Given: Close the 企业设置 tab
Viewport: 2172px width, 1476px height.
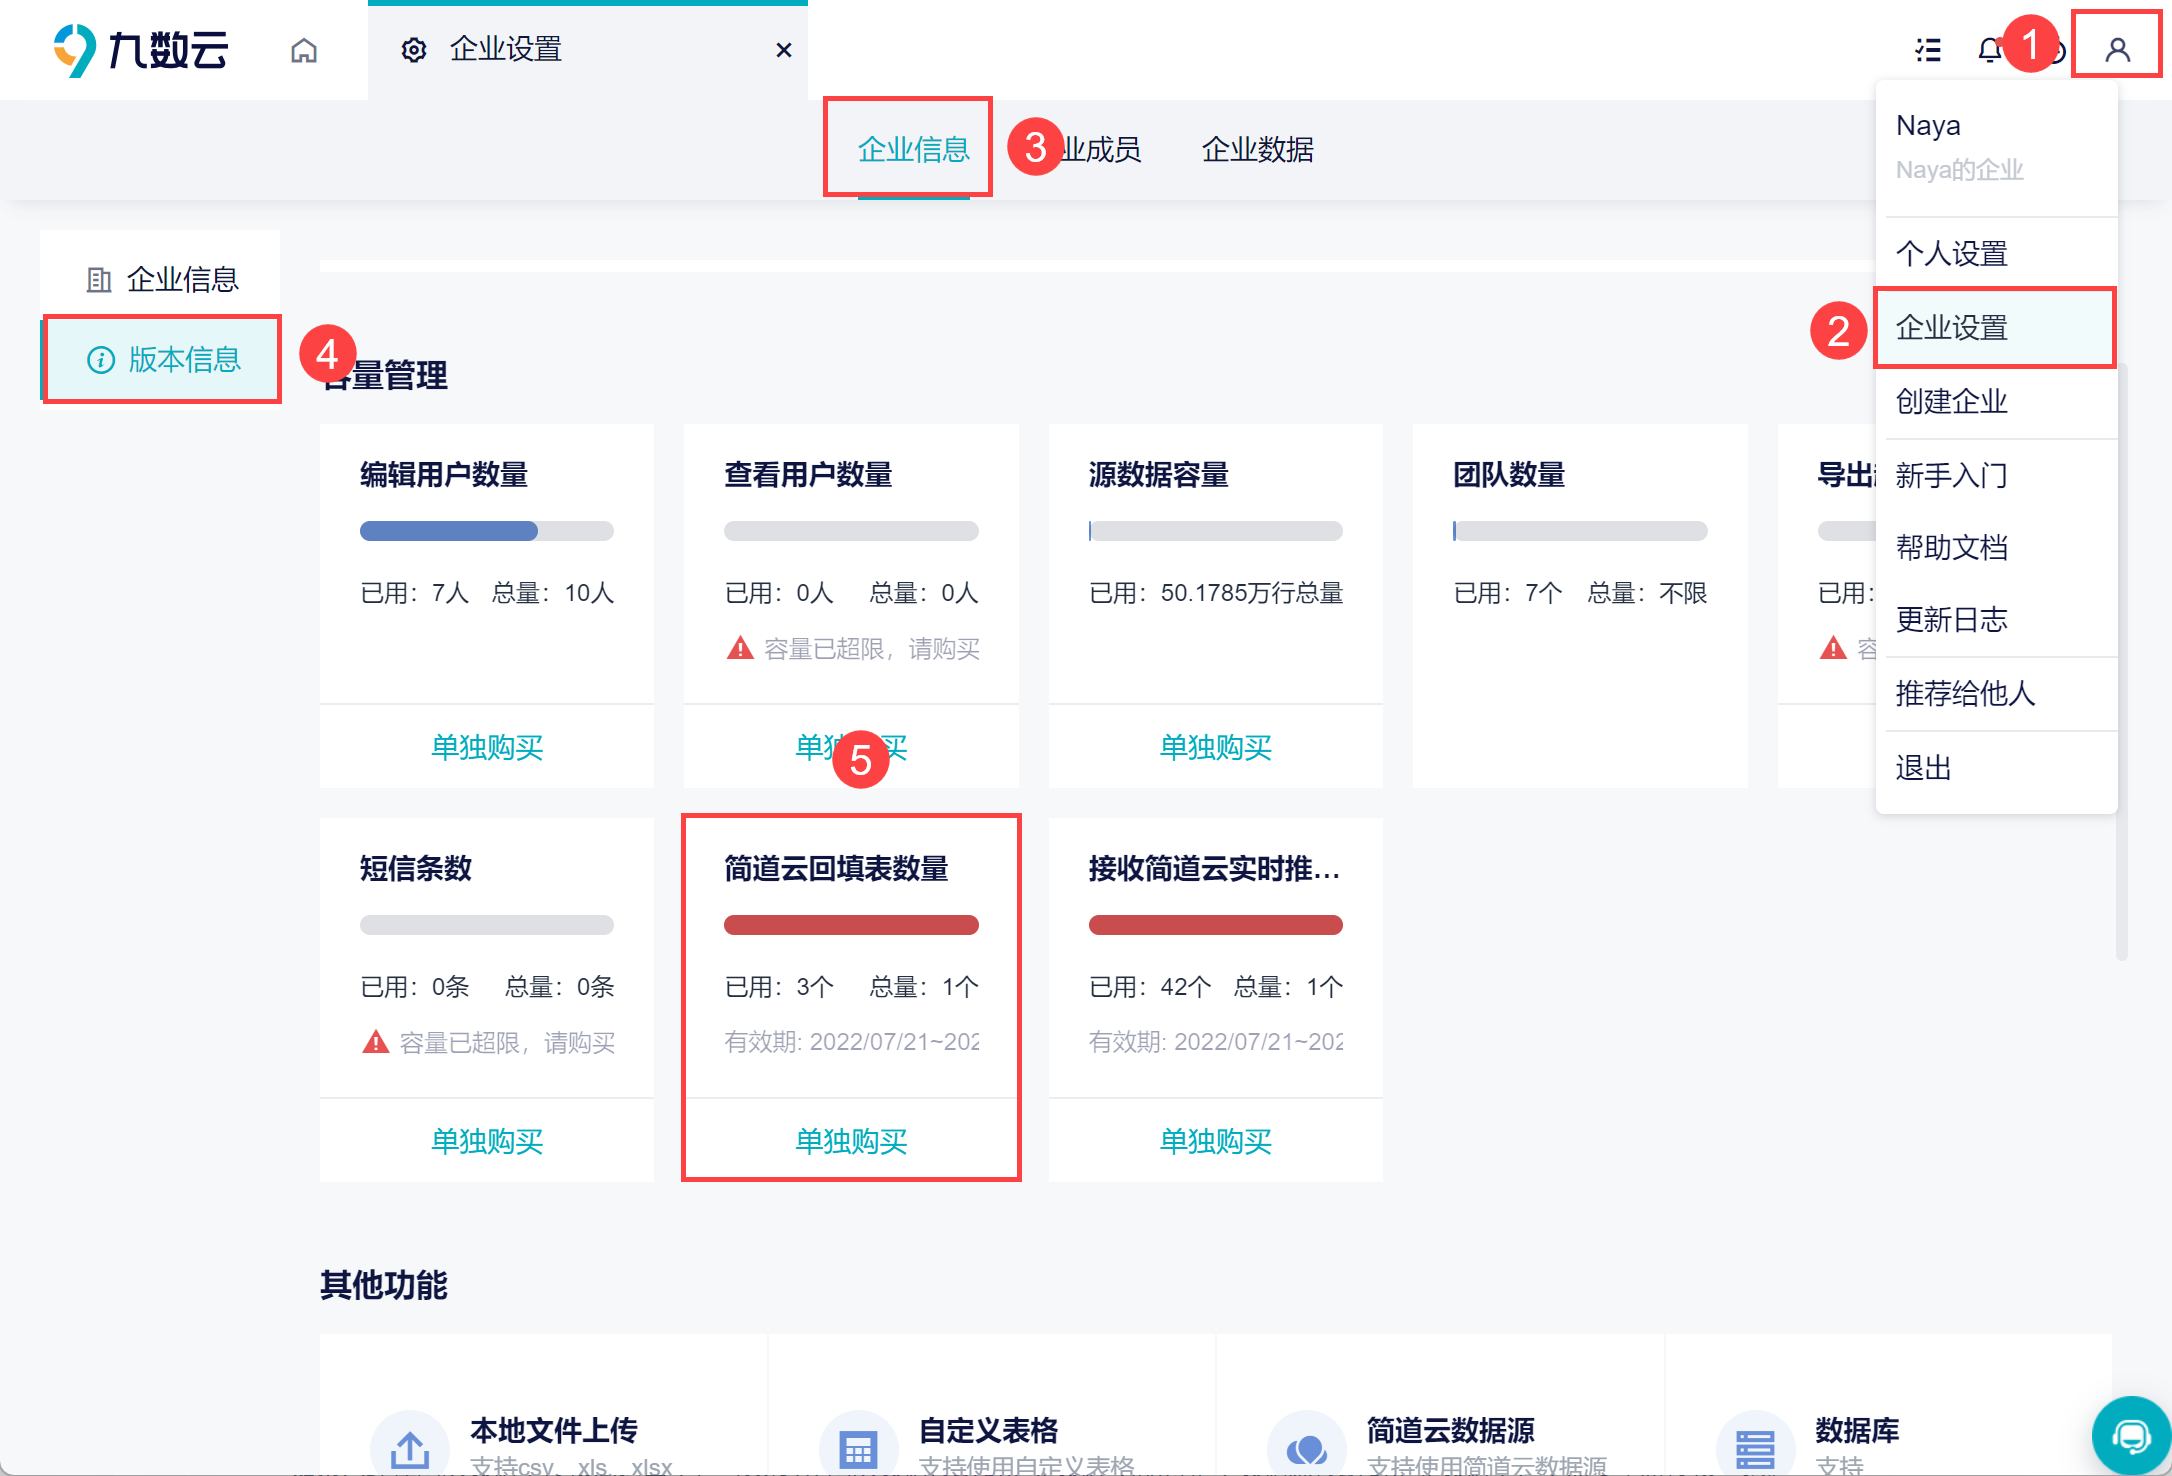Looking at the screenshot, I should [784, 50].
